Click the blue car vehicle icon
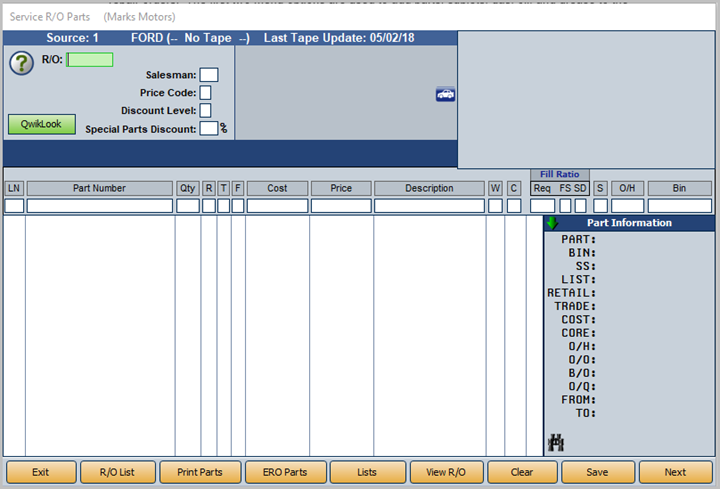 click(x=445, y=94)
